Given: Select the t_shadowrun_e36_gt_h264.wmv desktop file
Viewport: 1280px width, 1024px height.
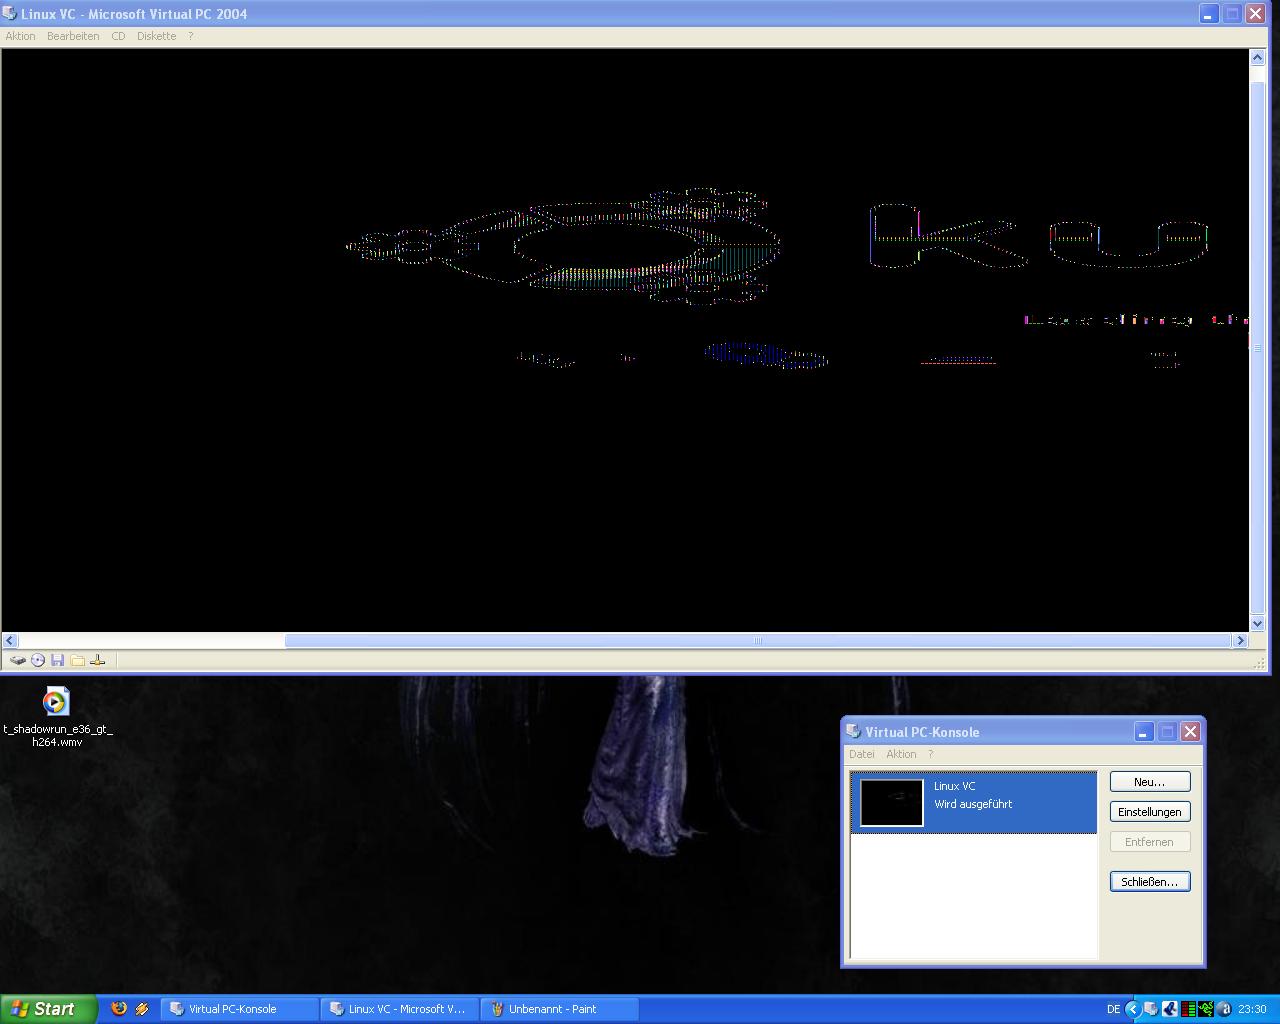Looking at the screenshot, I should pyautogui.click(x=57, y=716).
